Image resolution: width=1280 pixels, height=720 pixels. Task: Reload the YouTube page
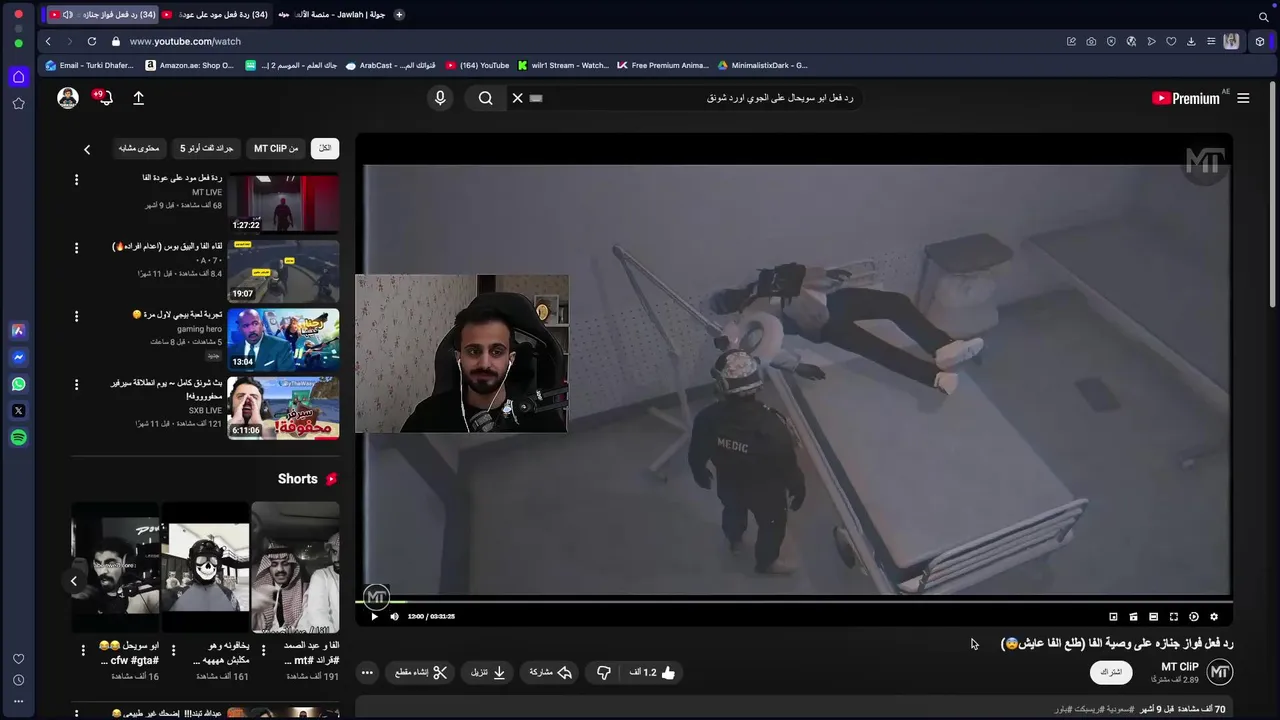[91, 41]
